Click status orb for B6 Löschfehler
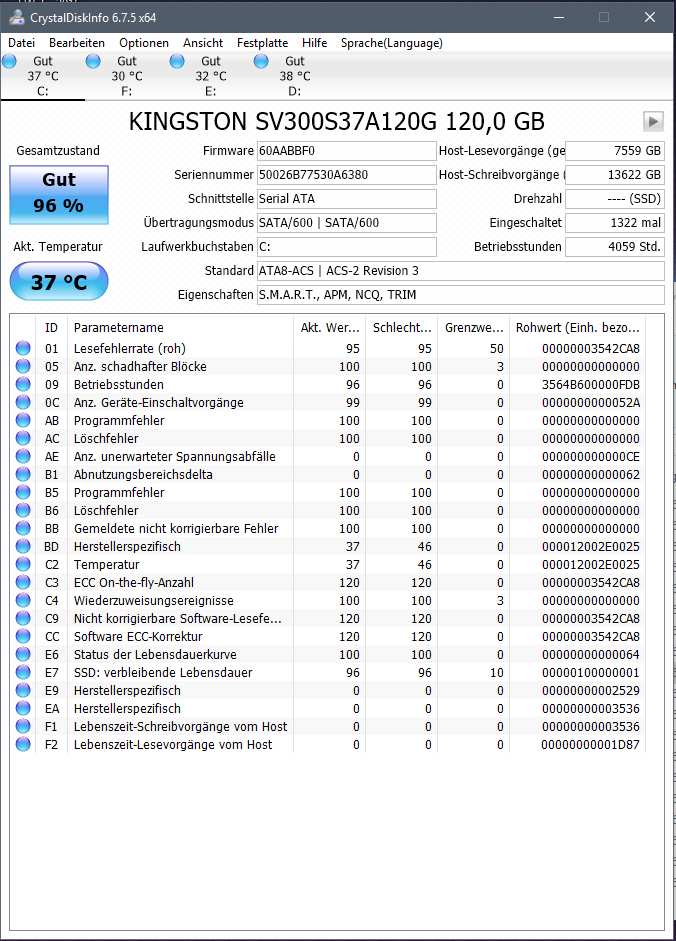 coord(23,510)
